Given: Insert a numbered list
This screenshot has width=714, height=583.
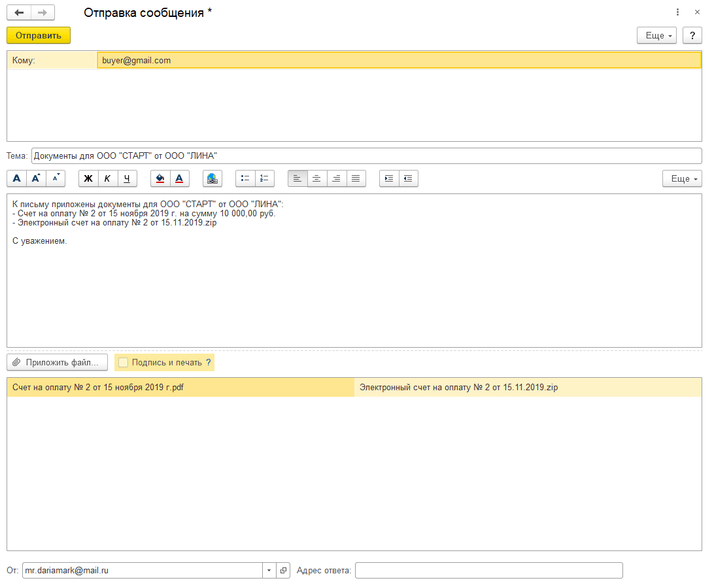Looking at the screenshot, I should [264, 179].
